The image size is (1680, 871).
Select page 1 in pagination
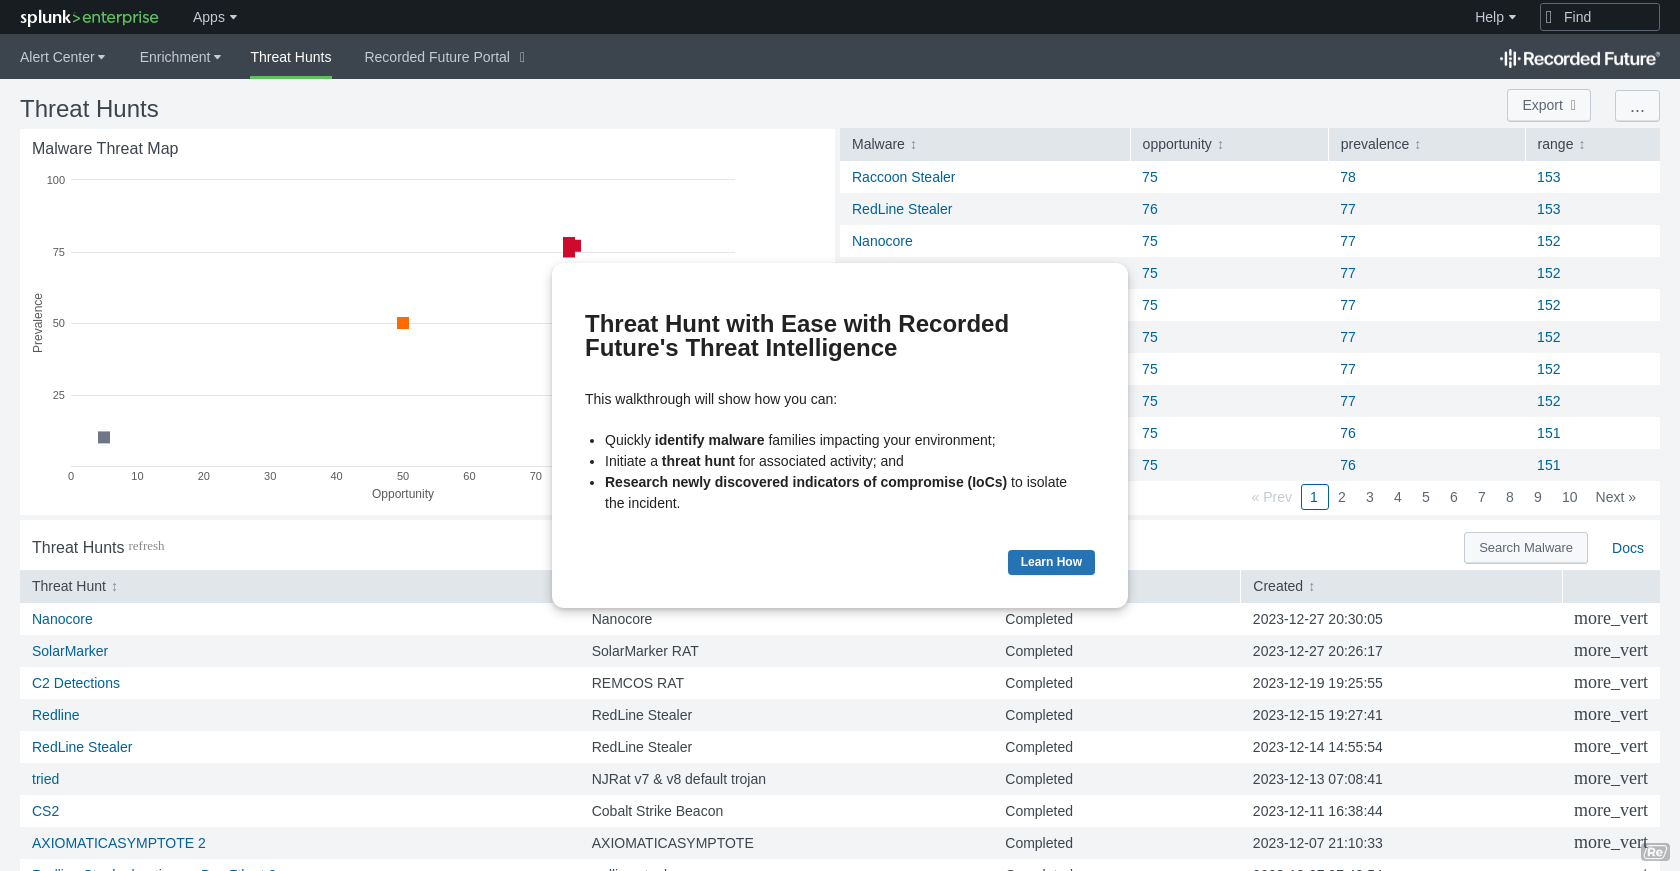[x=1314, y=497]
